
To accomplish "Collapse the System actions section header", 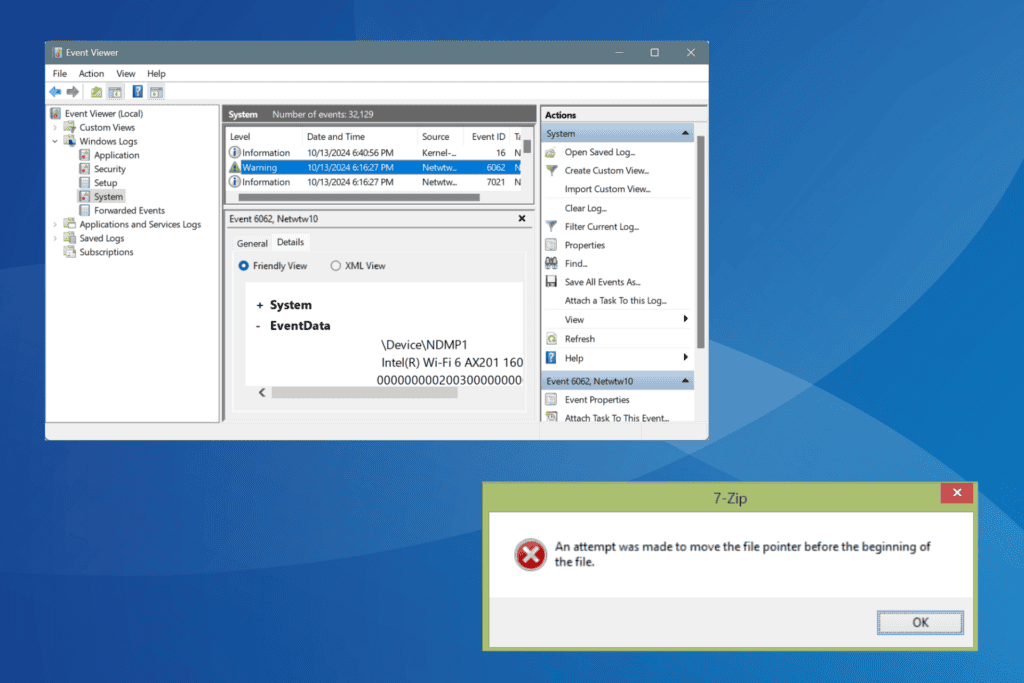I will 685,133.
